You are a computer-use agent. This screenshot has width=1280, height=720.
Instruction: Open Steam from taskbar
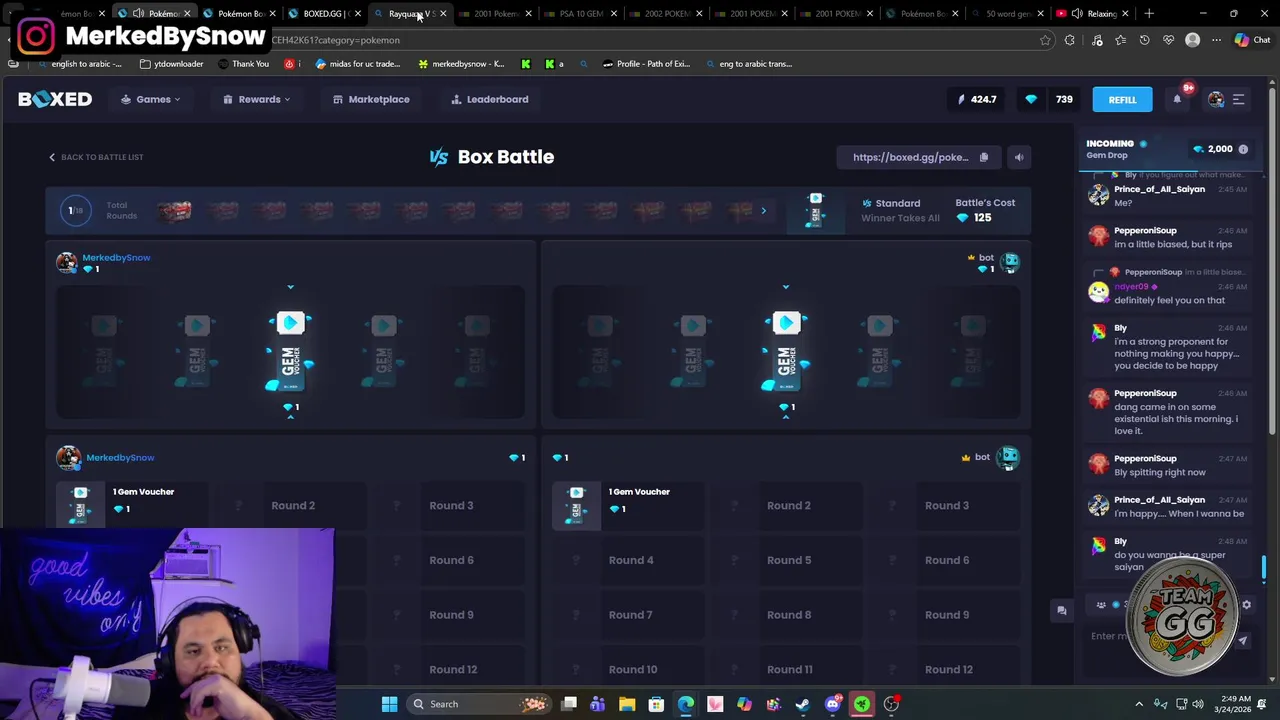pos(803,704)
